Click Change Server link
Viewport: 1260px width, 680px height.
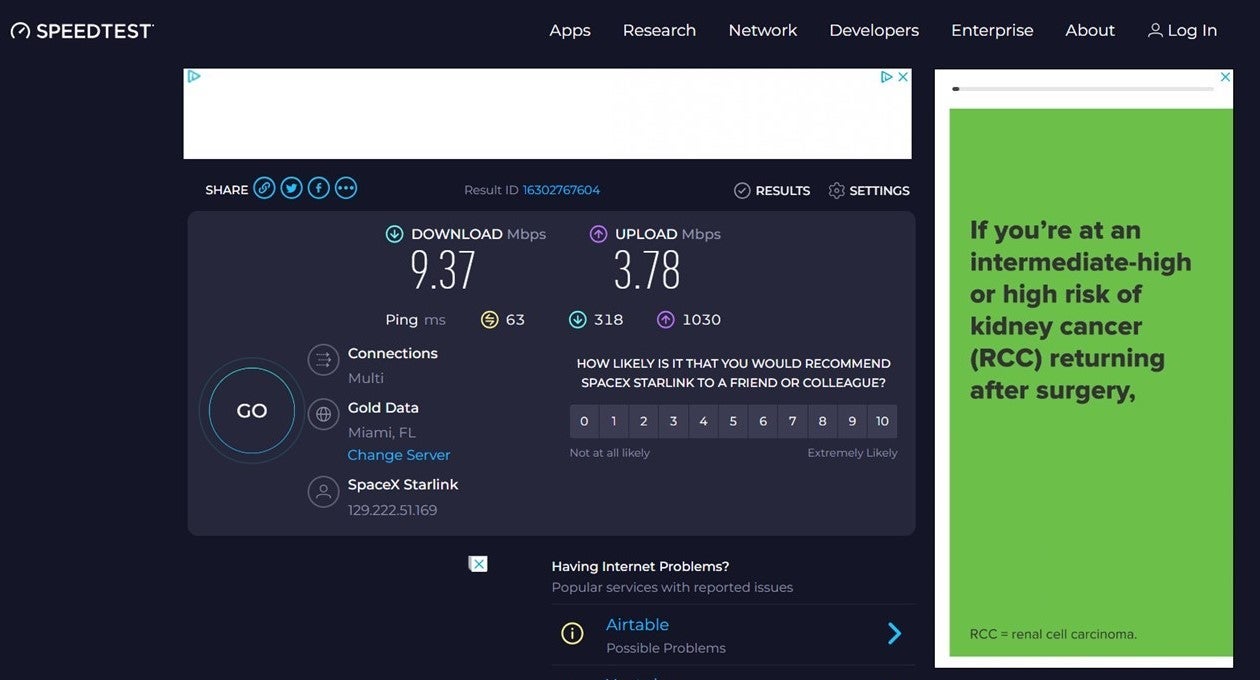click(x=399, y=455)
